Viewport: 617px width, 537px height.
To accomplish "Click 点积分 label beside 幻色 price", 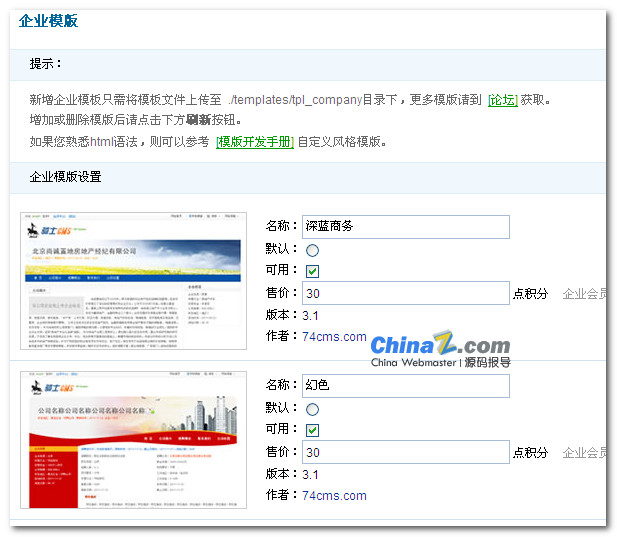I will [x=530, y=453].
